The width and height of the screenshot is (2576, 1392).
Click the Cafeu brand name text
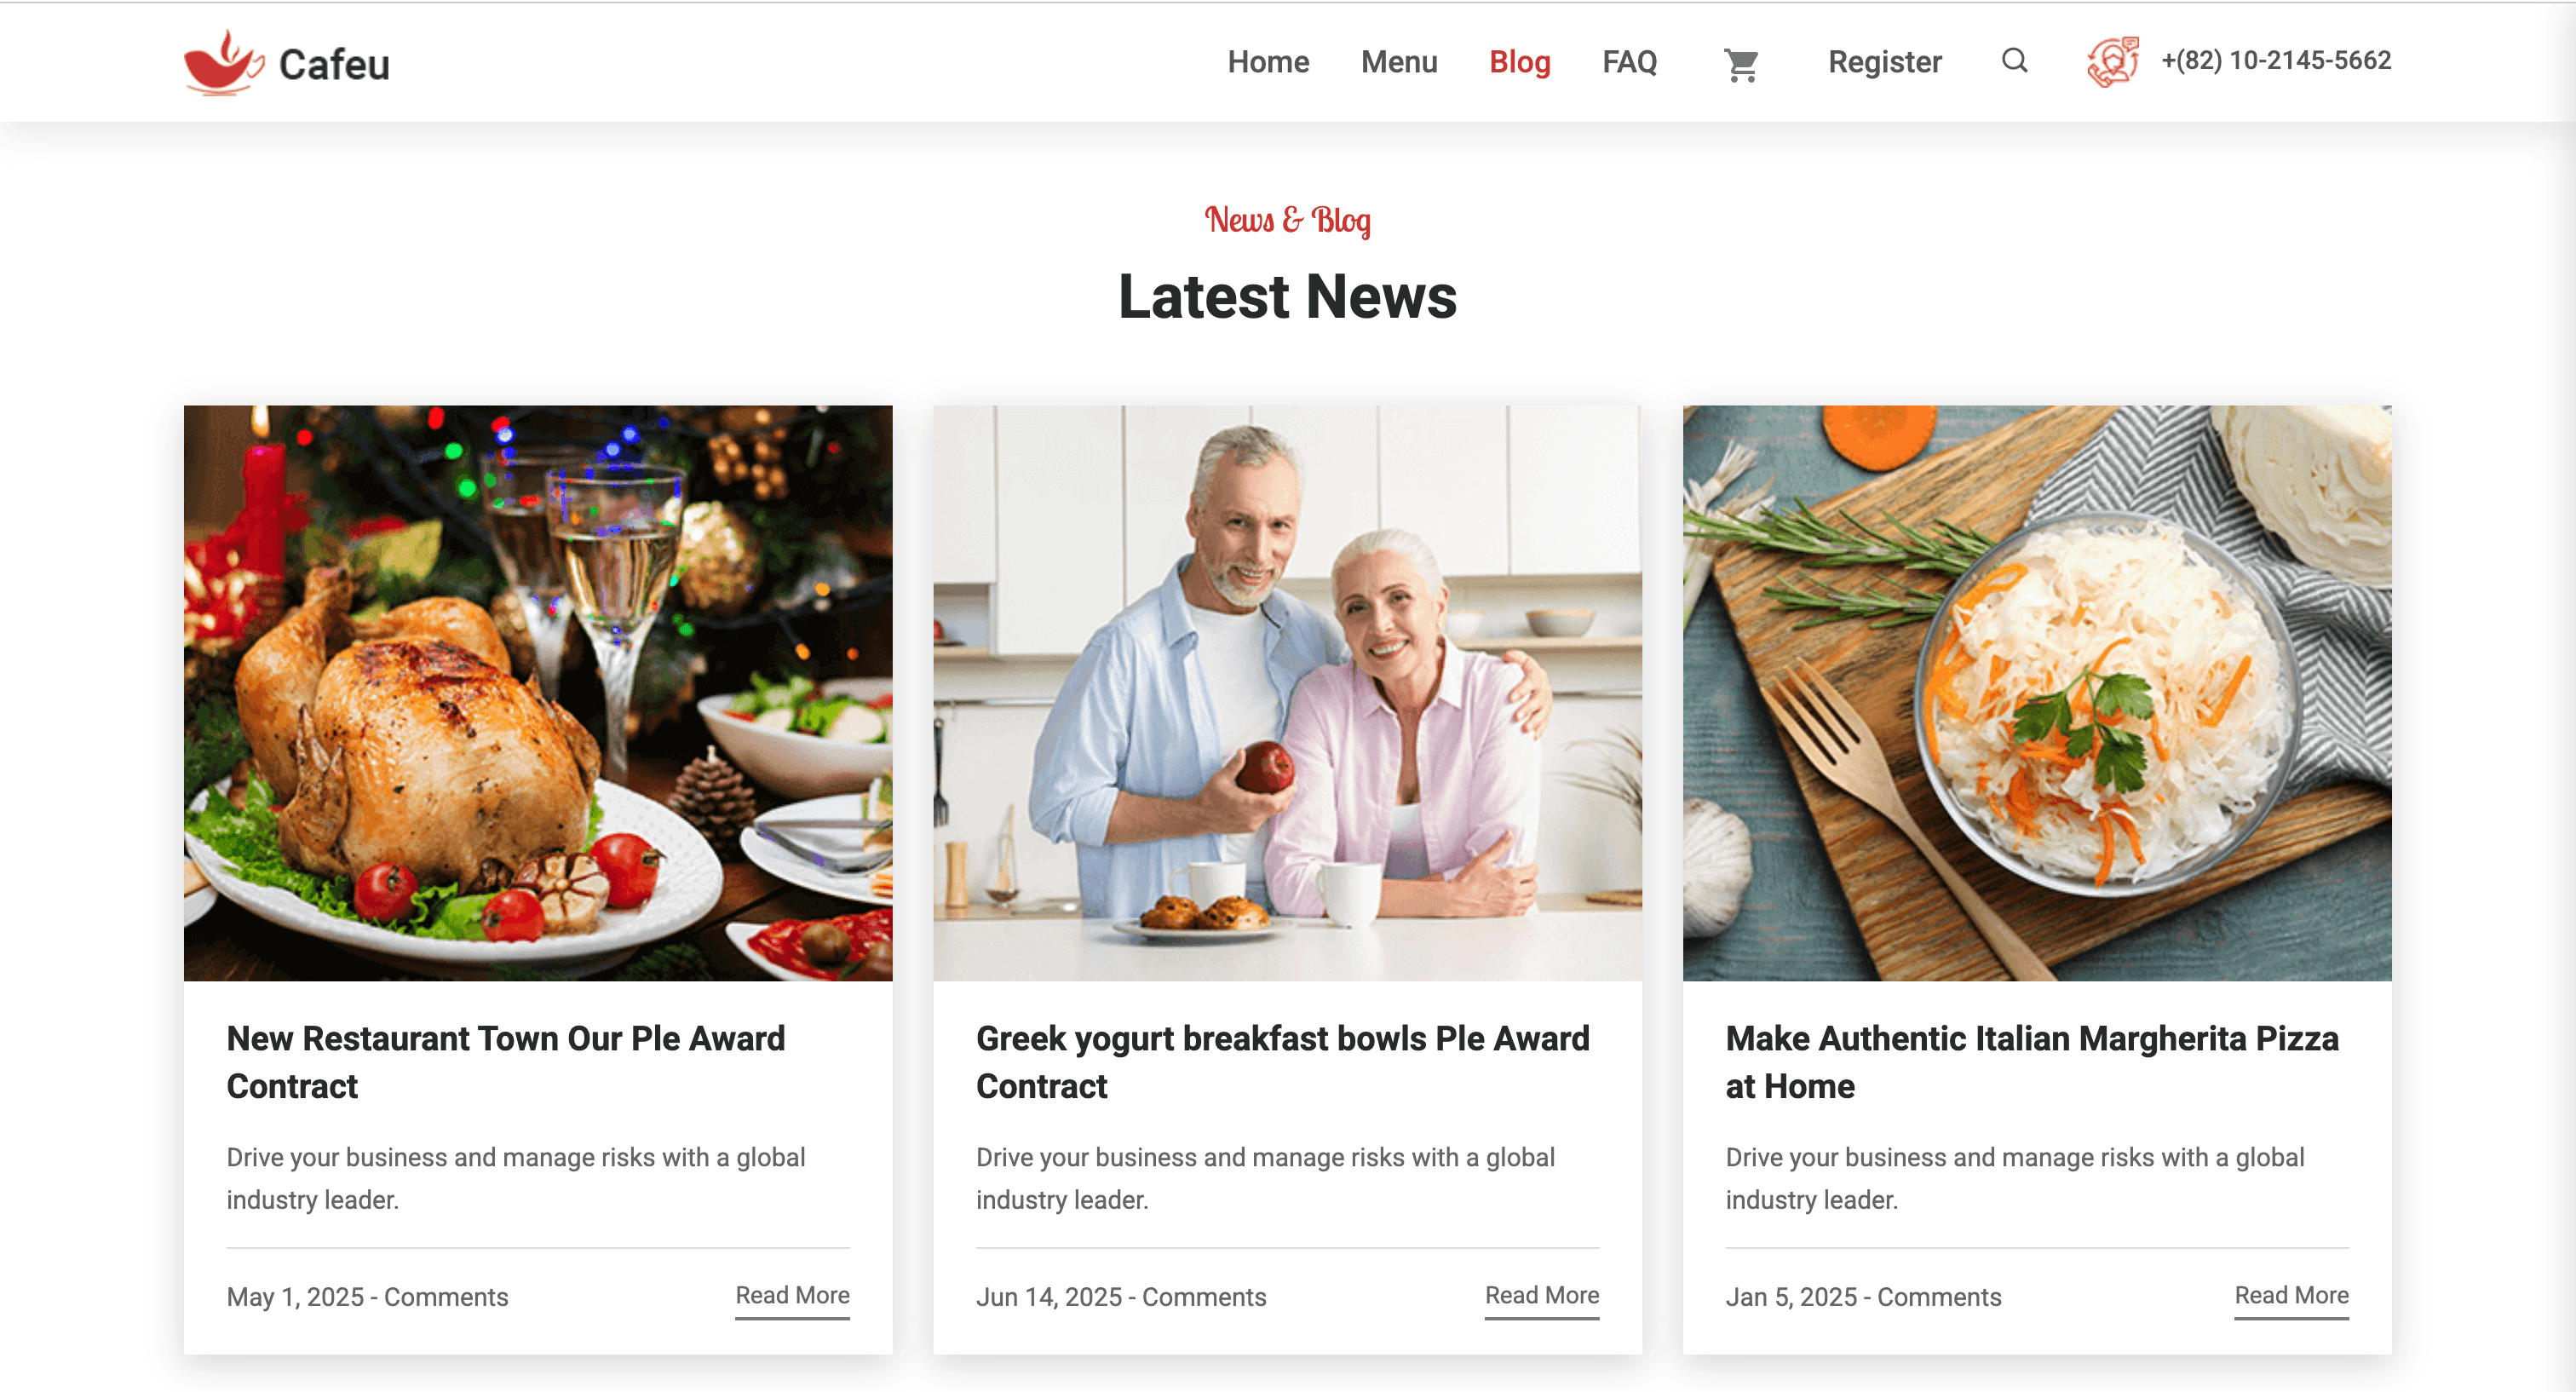tap(334, 65)
